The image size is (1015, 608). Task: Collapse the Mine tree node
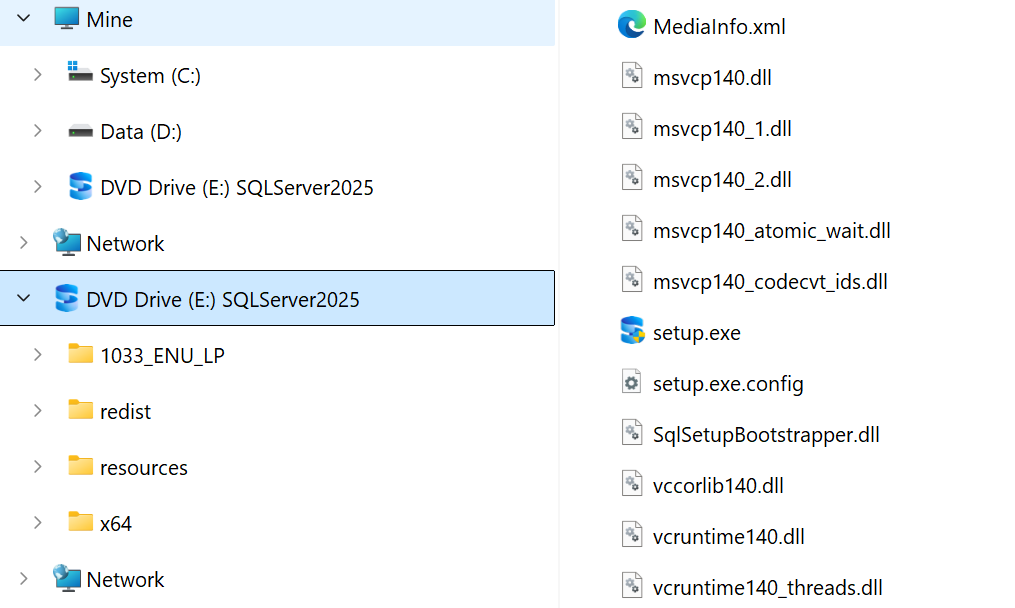pyautogui.click(x=23, y=19)
